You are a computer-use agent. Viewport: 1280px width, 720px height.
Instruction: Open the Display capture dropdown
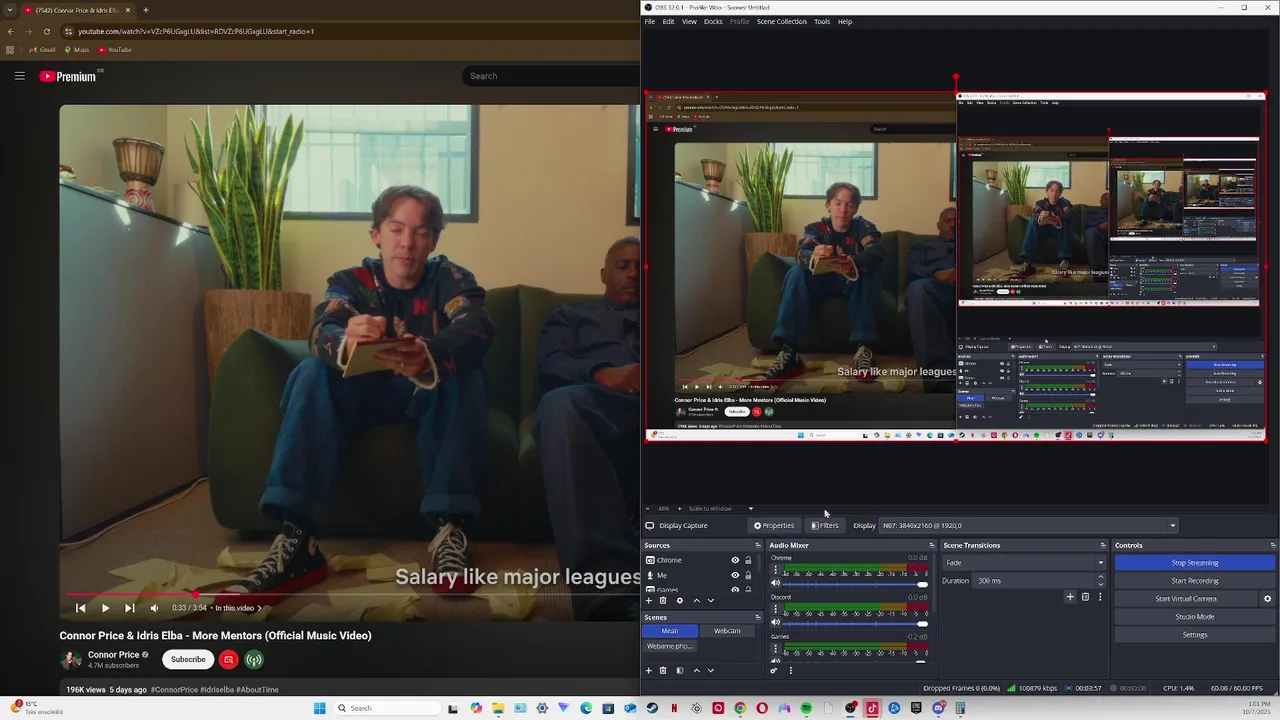1028,525
